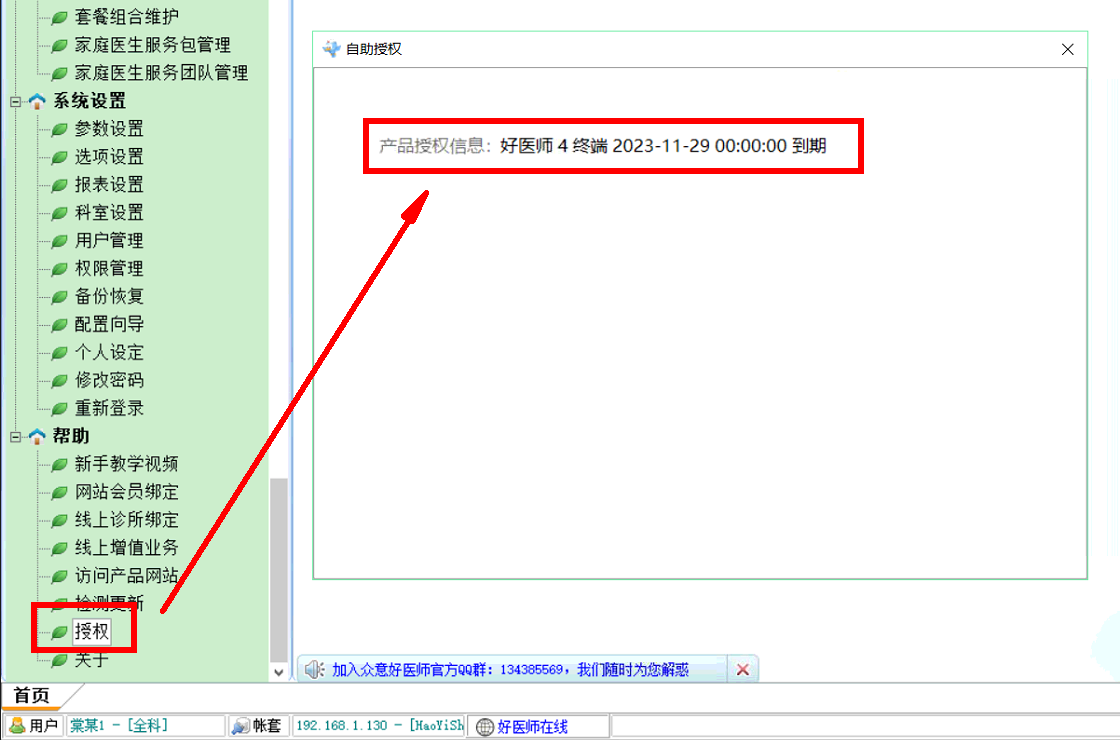The image size is (1120, 740).
Task: Open 选项设置
Action: (x=109, y=156)
